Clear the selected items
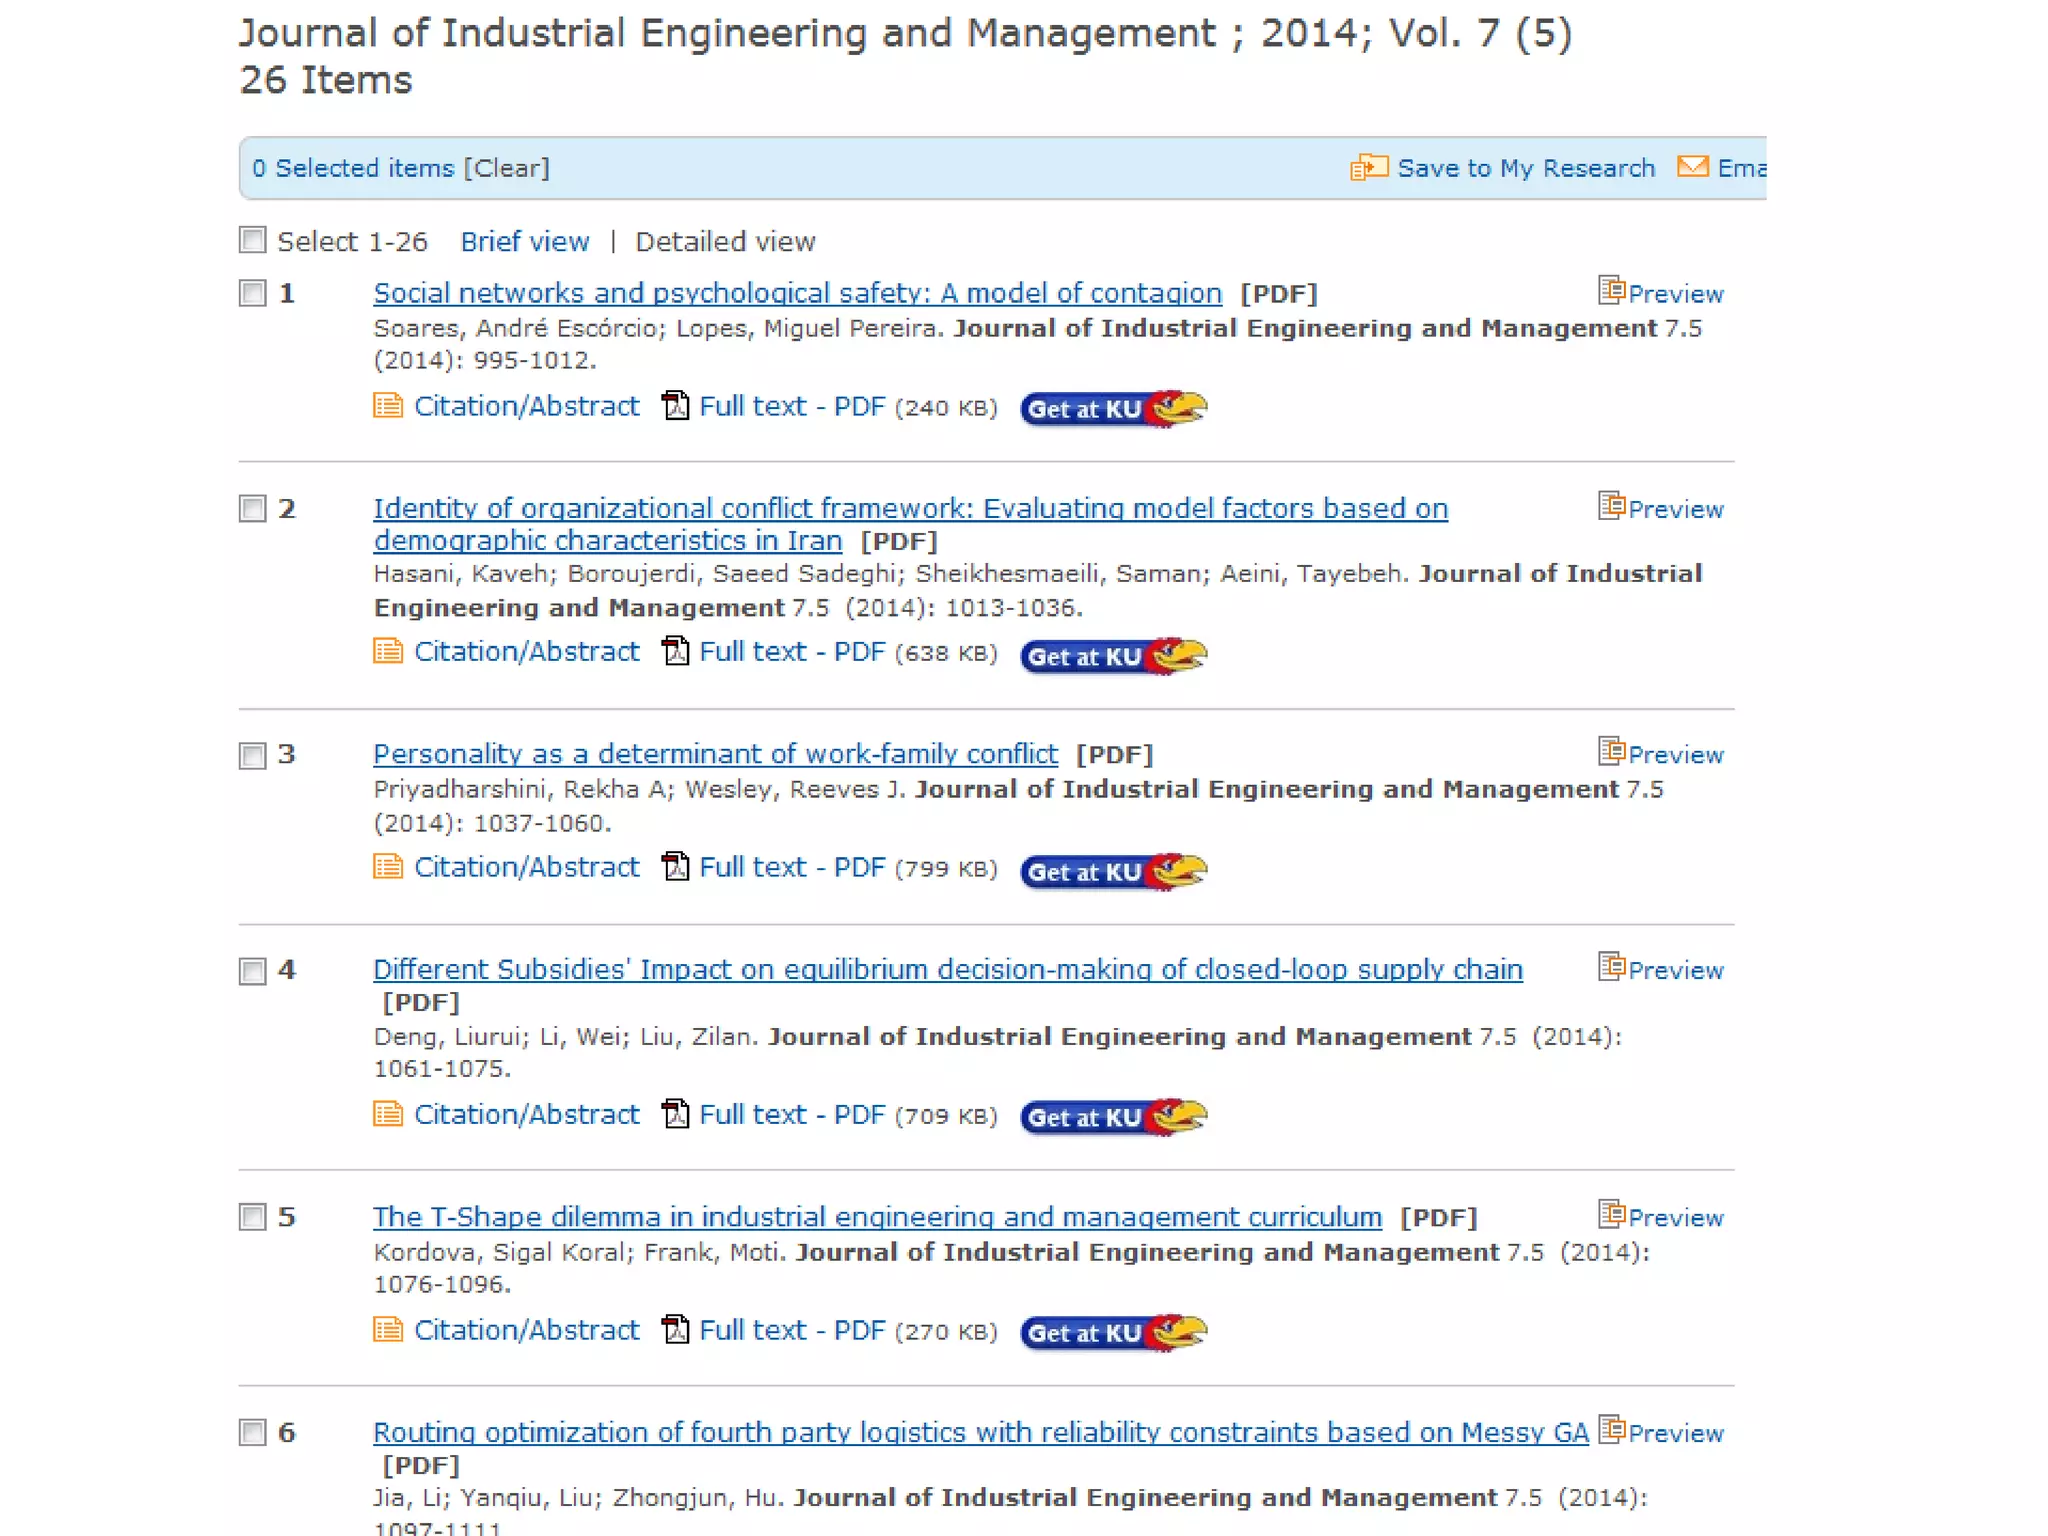 click(x=506, y=168)
